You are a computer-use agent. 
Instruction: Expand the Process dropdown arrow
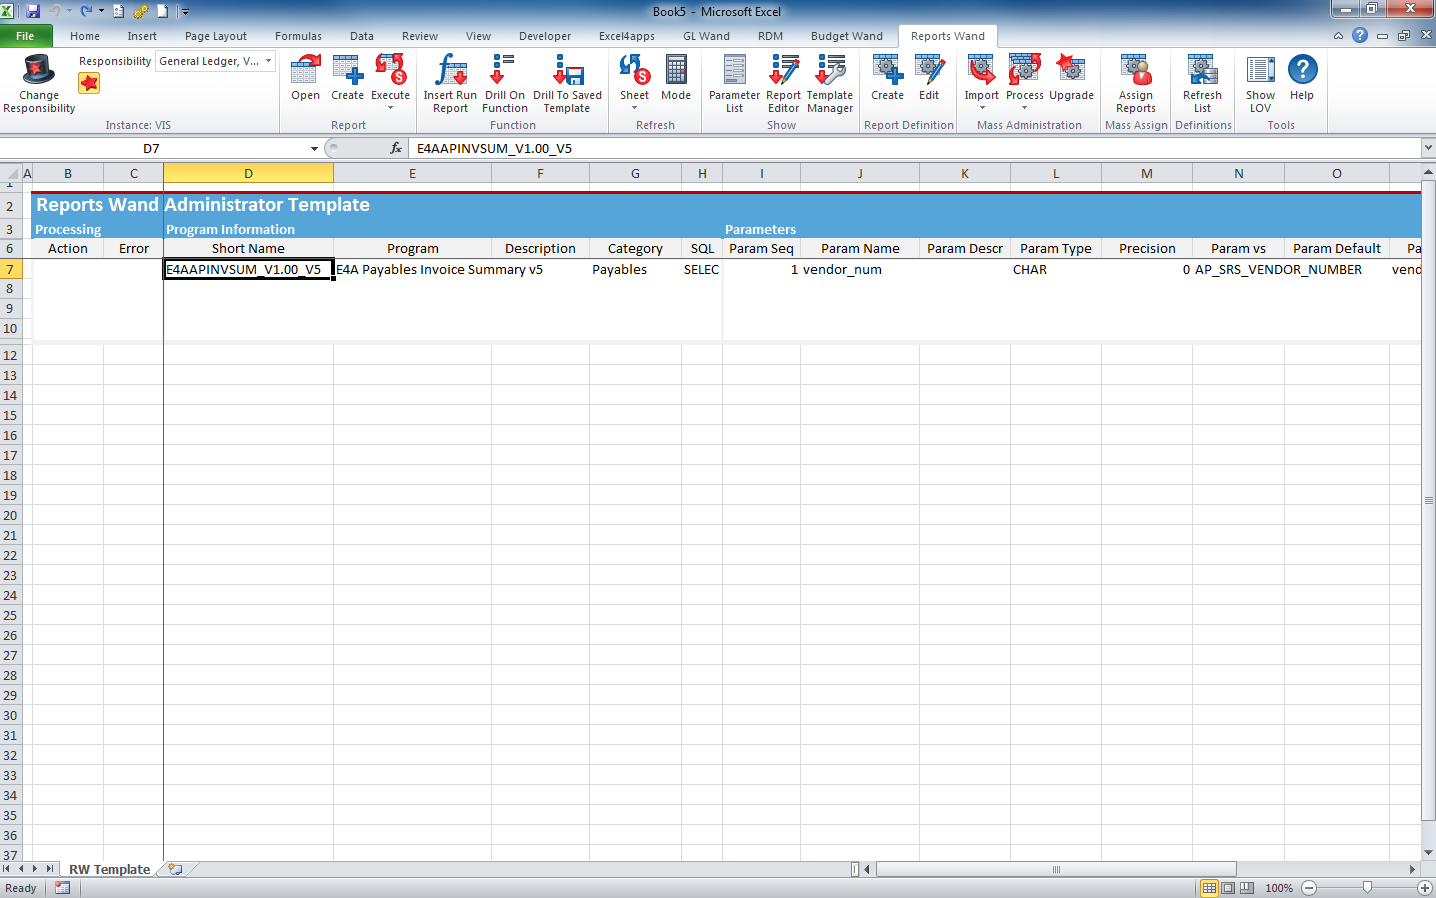[x=1024, y=108]
